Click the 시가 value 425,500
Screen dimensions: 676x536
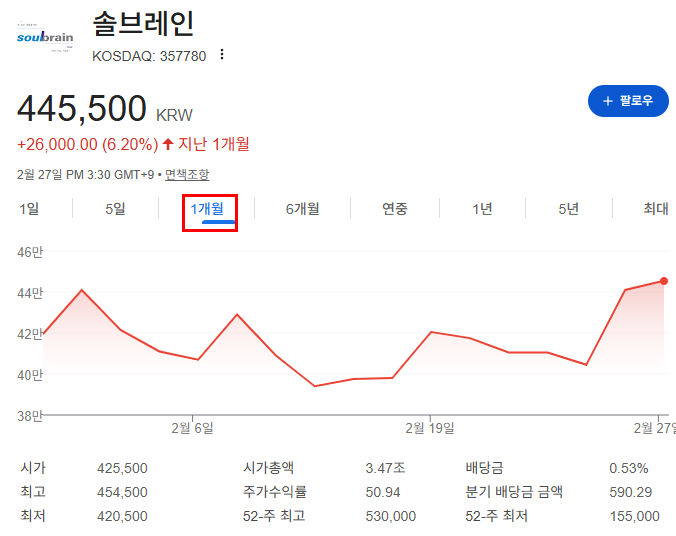pos(122,468)
